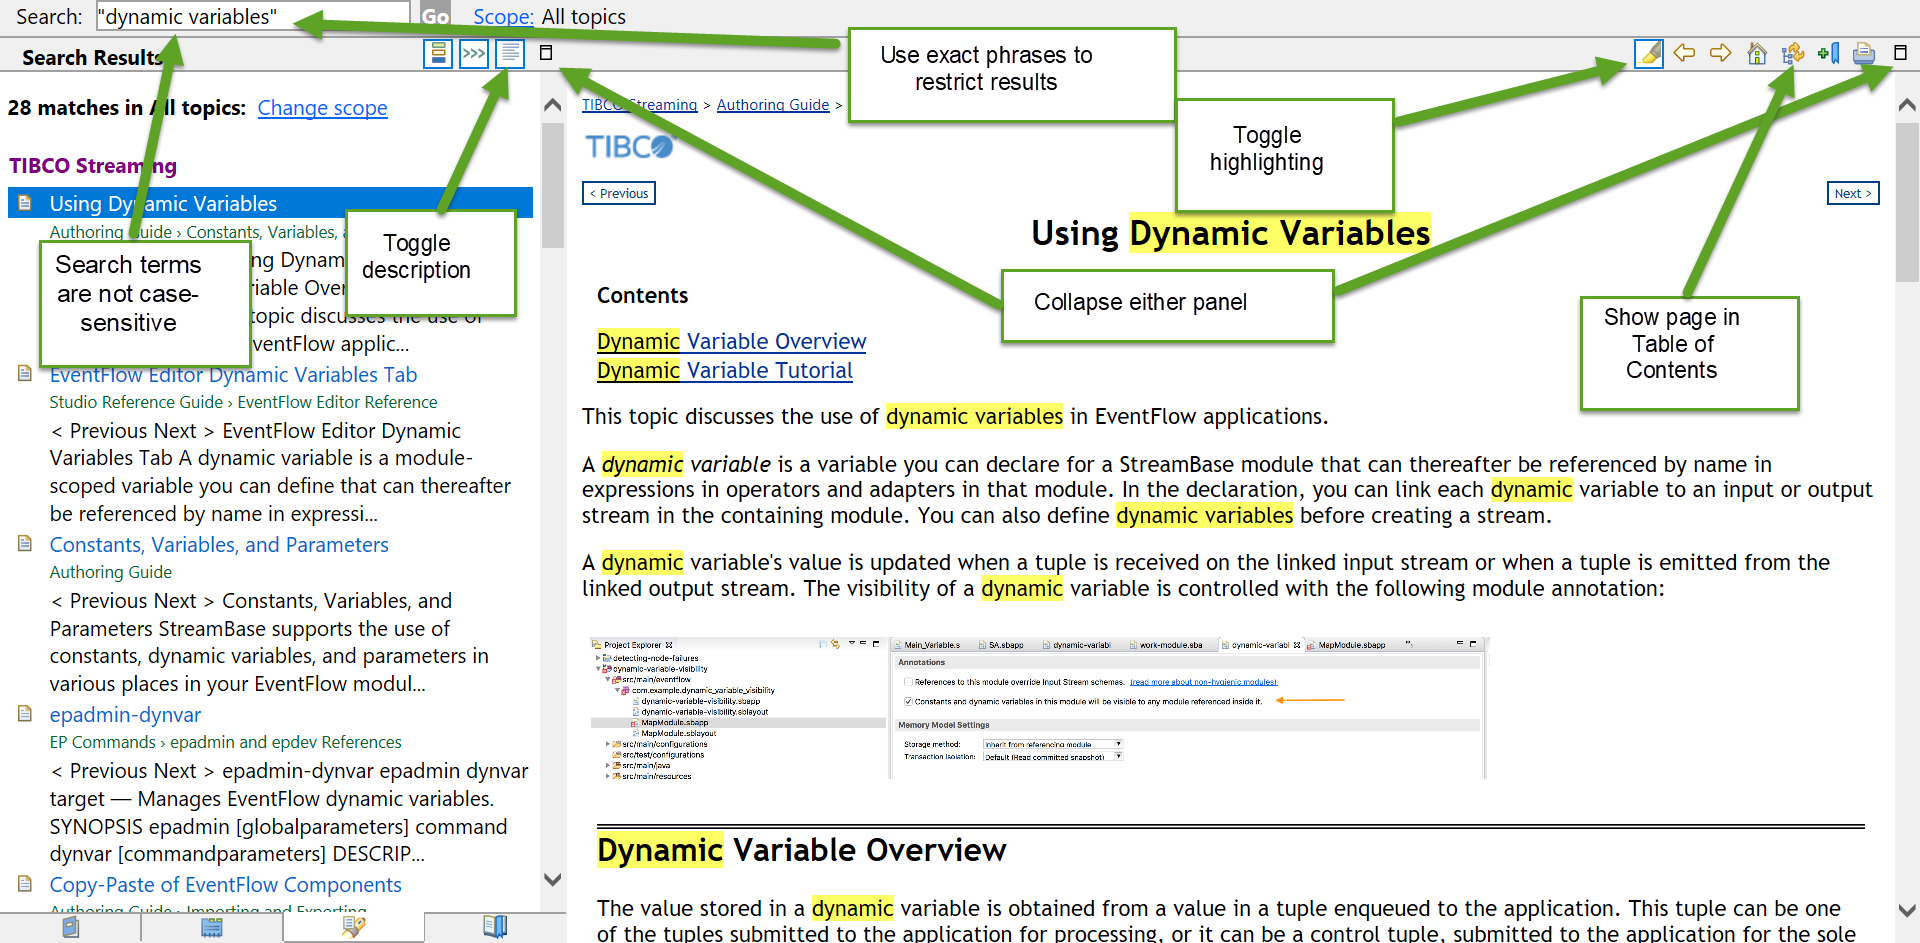
Task: Click the TIBCO Streaming category heading
Action: pos(93,166)
